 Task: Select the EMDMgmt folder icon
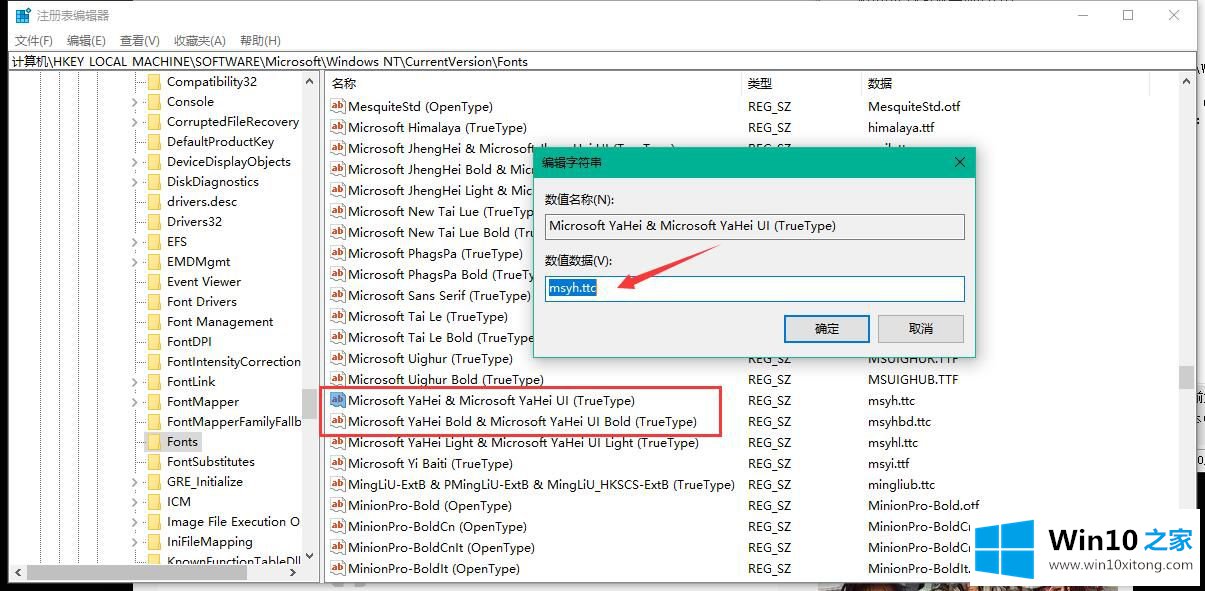coord(154,262)
